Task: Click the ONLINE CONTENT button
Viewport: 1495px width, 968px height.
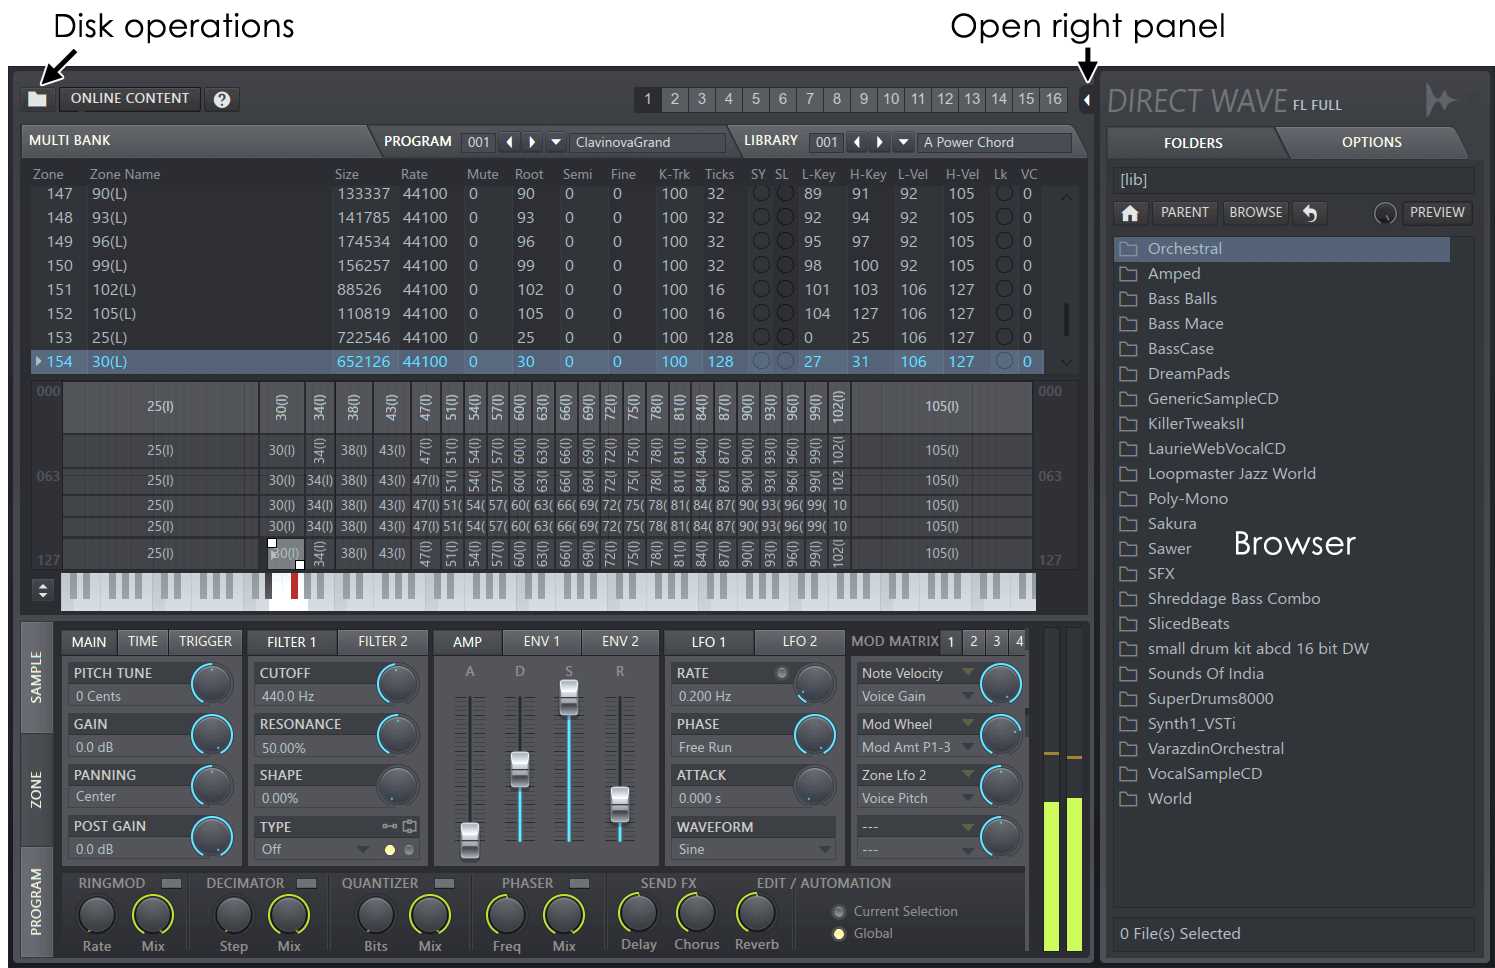Action: (130, 98)
